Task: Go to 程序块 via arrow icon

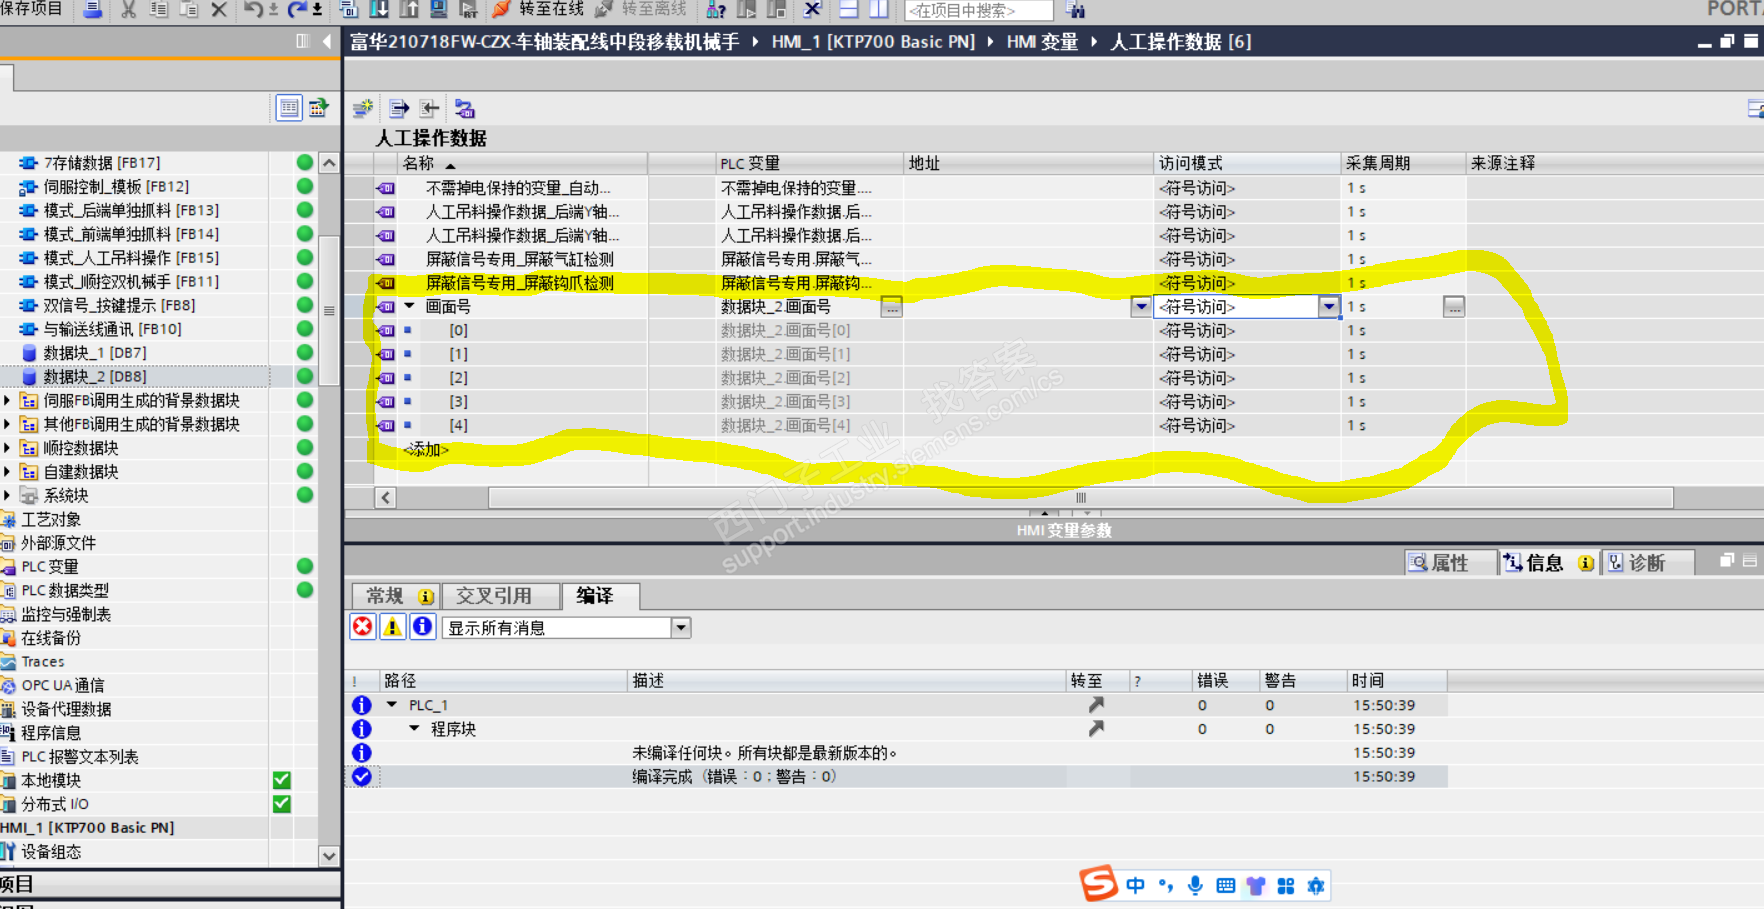Action: pos(1096,729)
